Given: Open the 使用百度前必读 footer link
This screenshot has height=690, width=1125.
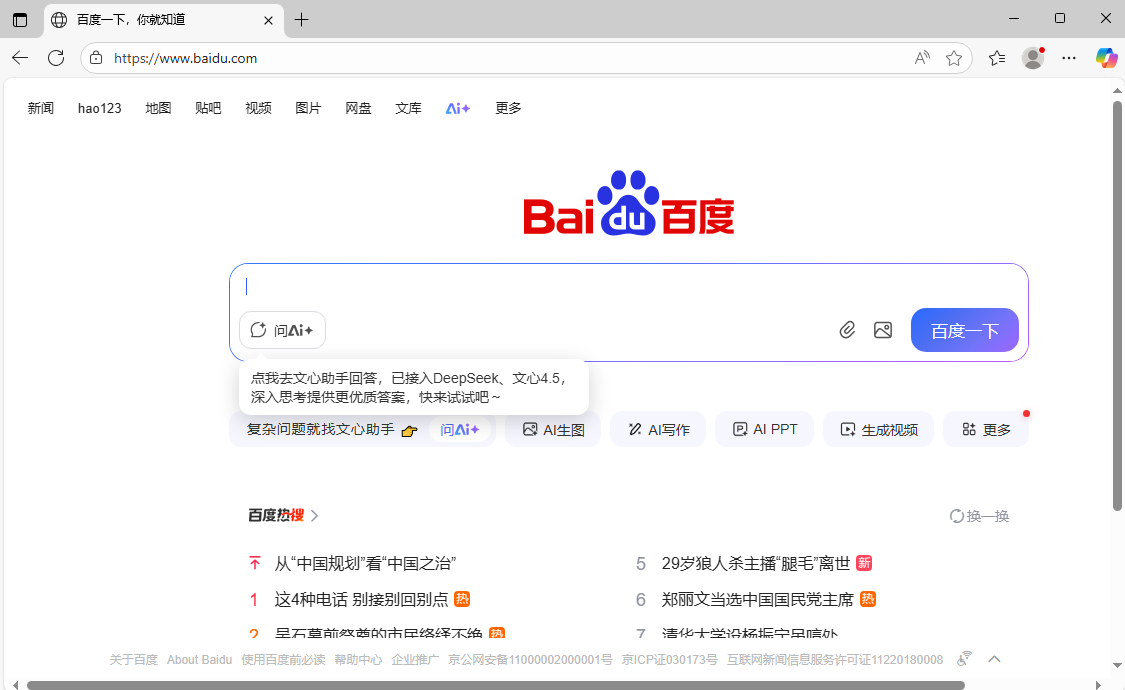Looking at the screenshot, I should click(283, 659).
